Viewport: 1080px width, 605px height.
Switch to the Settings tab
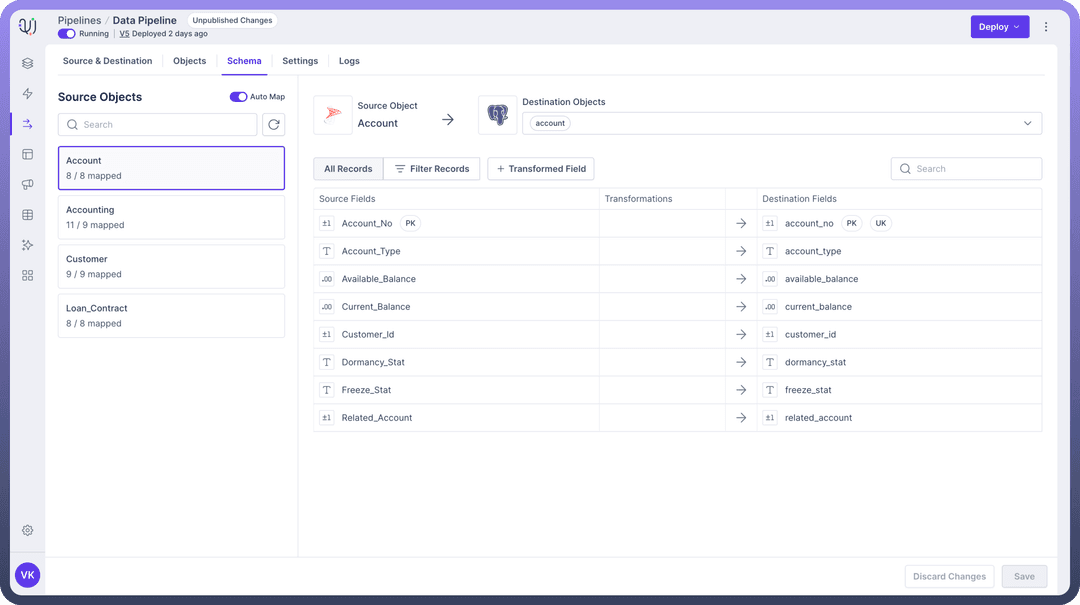click(x=300, y=61)
